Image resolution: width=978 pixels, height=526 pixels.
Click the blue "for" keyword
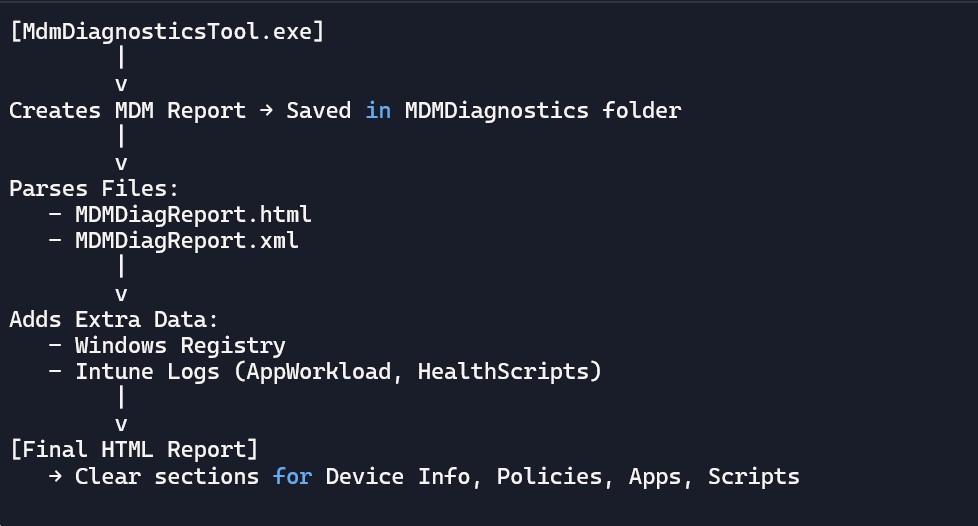(292, 477)
